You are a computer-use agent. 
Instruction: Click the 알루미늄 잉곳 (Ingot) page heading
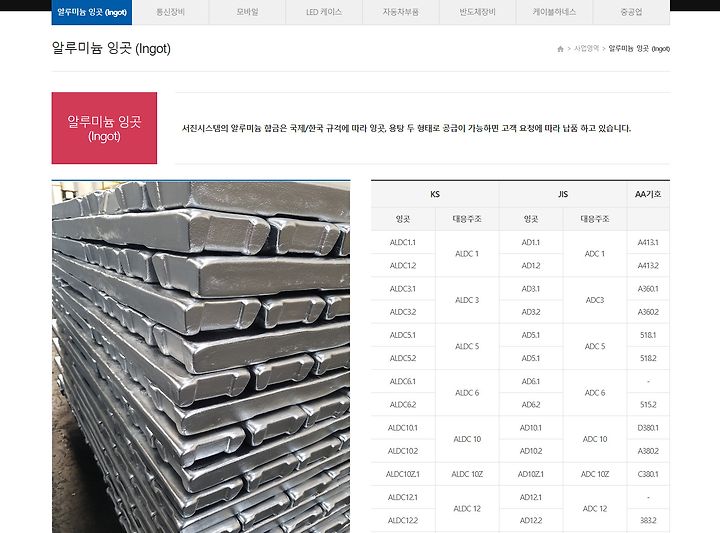click(111, 48)
